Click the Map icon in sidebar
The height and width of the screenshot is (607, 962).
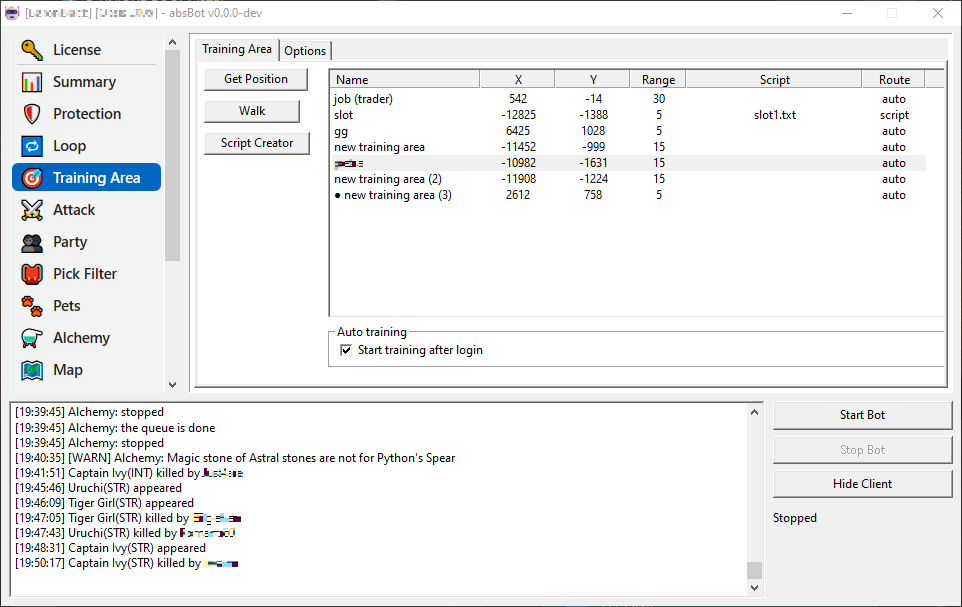(x=32, y=370)
